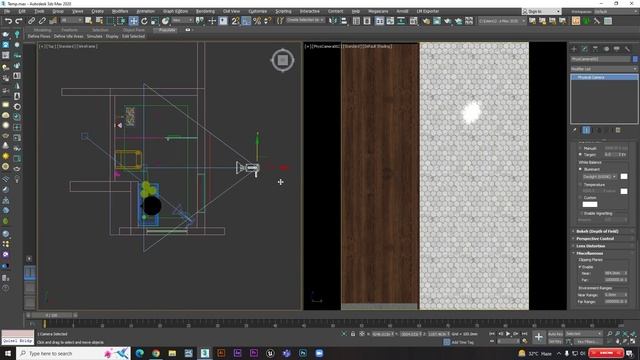Select the Target exposure radio button

(x=580, y=155)
